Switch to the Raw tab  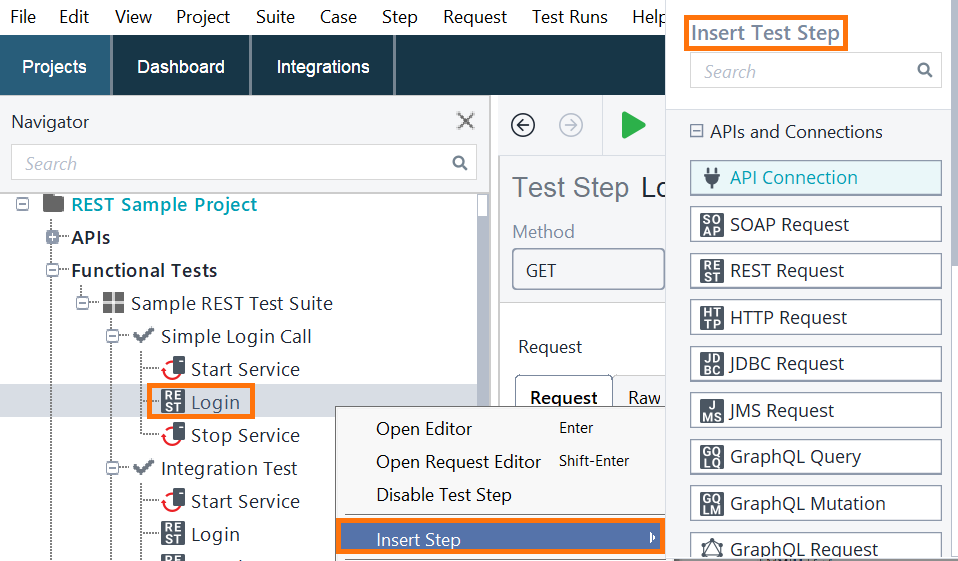tap(644, 397)
